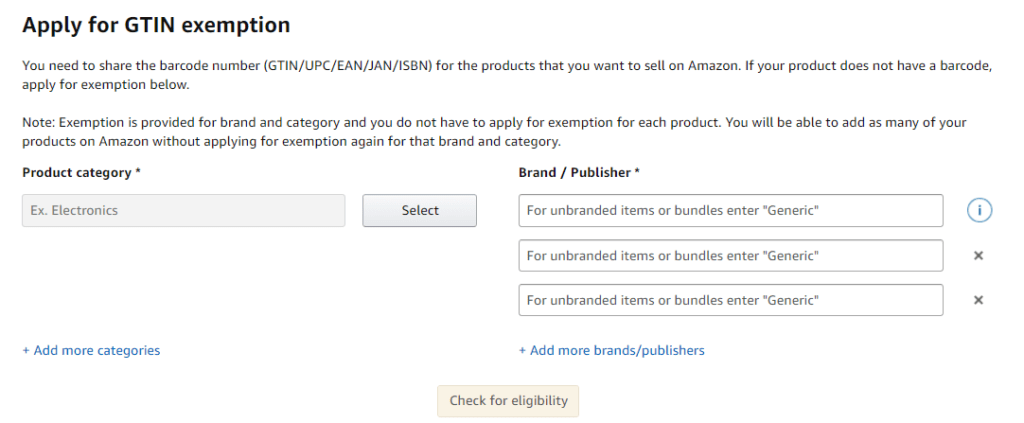1024x423 pixels.
Task: Click the Brand / Publisher field label
Action: (x=578, y=172)
